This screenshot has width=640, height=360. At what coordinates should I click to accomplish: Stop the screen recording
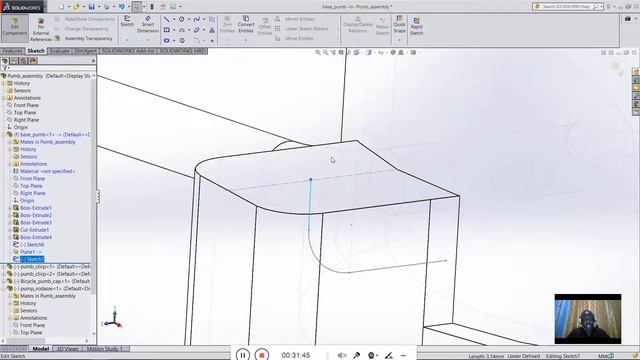click(x=262, y=355)
